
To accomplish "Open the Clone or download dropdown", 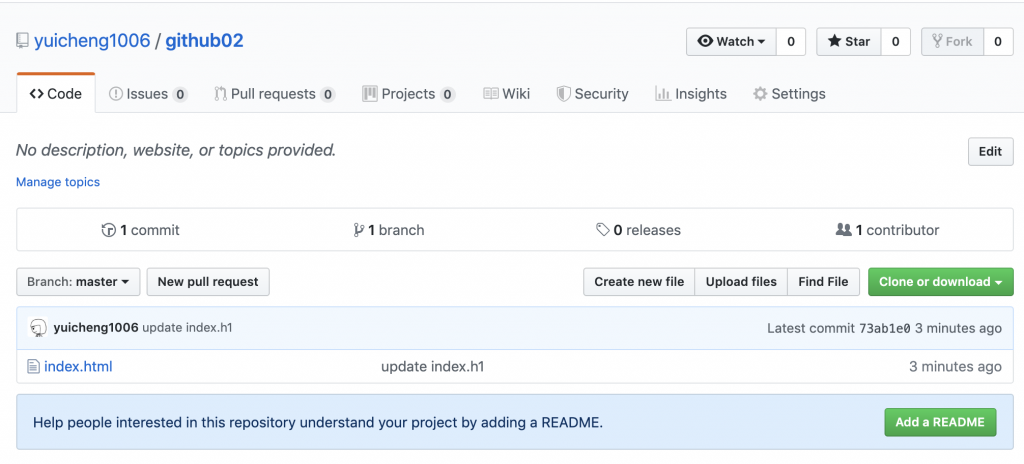I will (940, 282).
